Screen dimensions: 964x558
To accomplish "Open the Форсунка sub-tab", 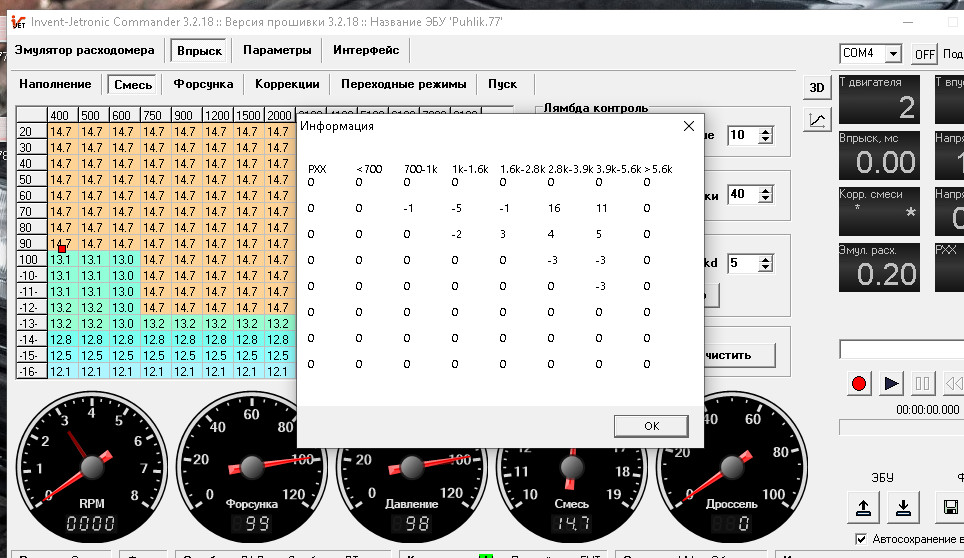I will pos(203,84).
